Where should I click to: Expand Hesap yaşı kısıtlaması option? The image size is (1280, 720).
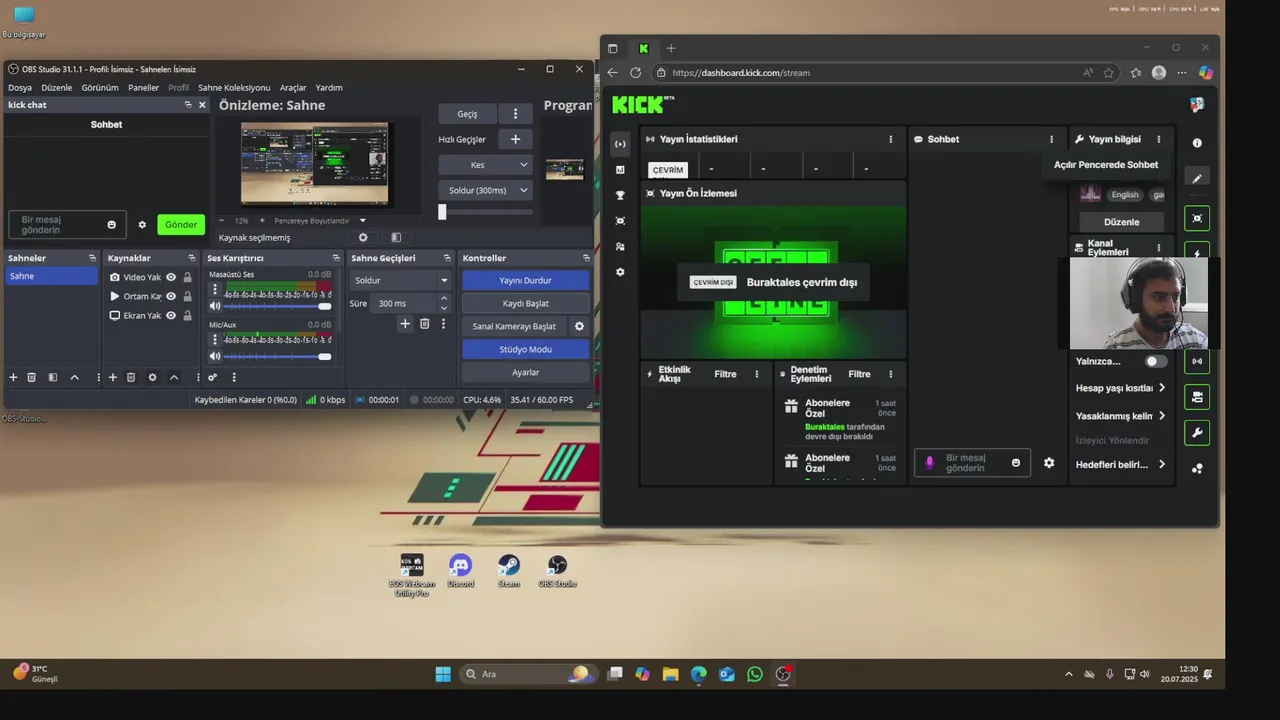pyautogui.click(x=1121, y=388)
